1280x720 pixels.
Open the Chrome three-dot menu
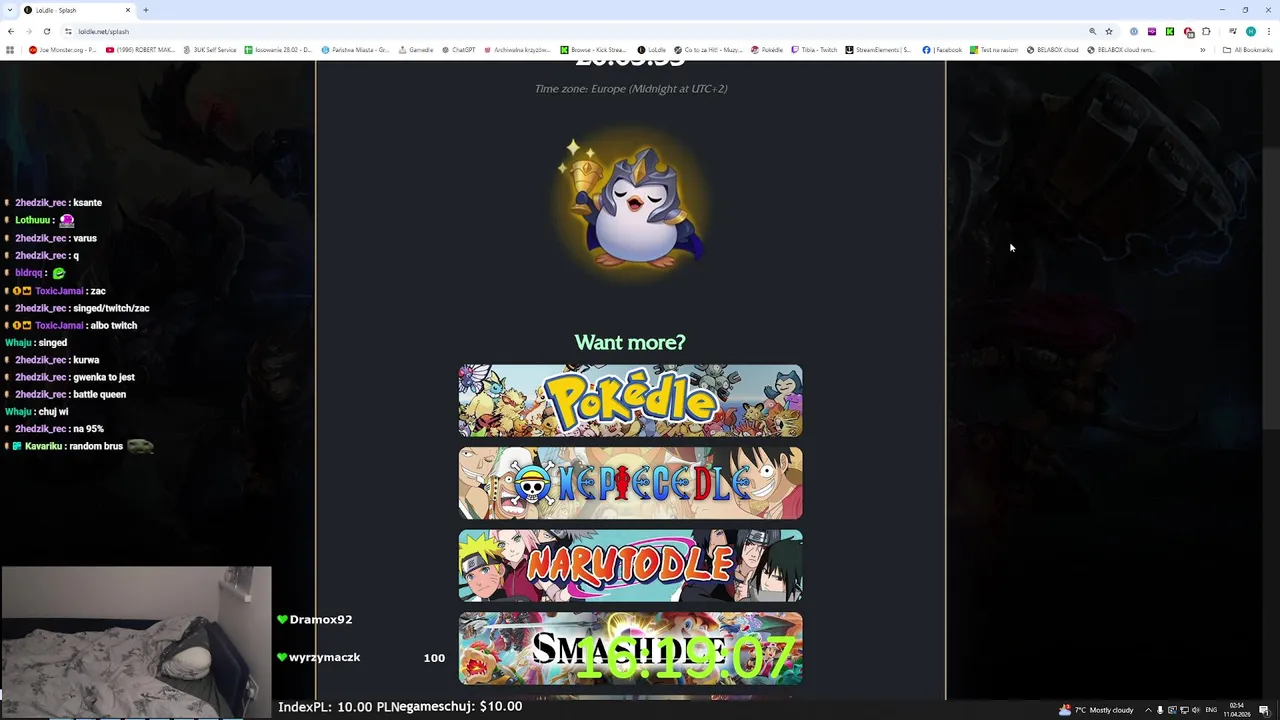(x=1268, y=31)
